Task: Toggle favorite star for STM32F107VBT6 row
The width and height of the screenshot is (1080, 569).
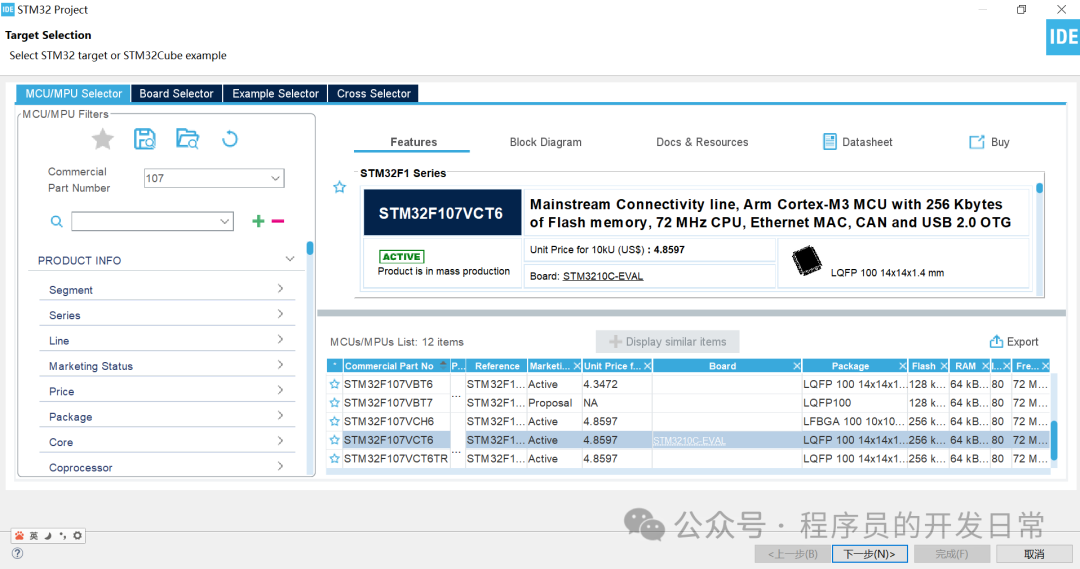Action: [335, 384]
